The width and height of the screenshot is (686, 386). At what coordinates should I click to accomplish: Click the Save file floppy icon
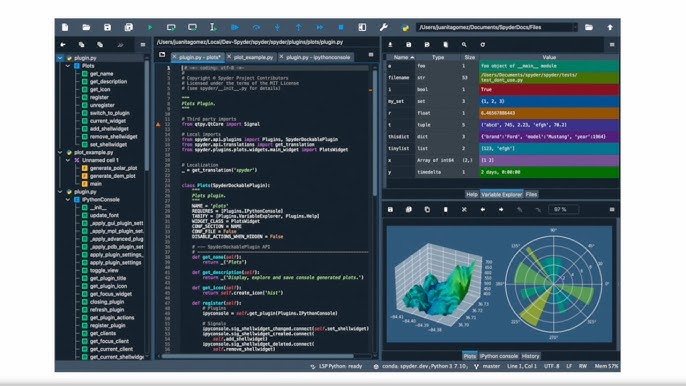pos(107,28)
